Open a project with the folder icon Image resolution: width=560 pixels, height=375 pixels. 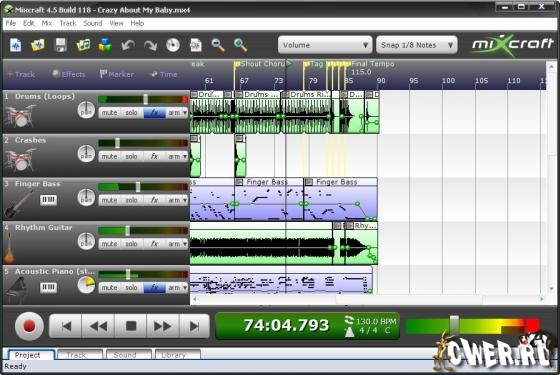pos(38,45)
